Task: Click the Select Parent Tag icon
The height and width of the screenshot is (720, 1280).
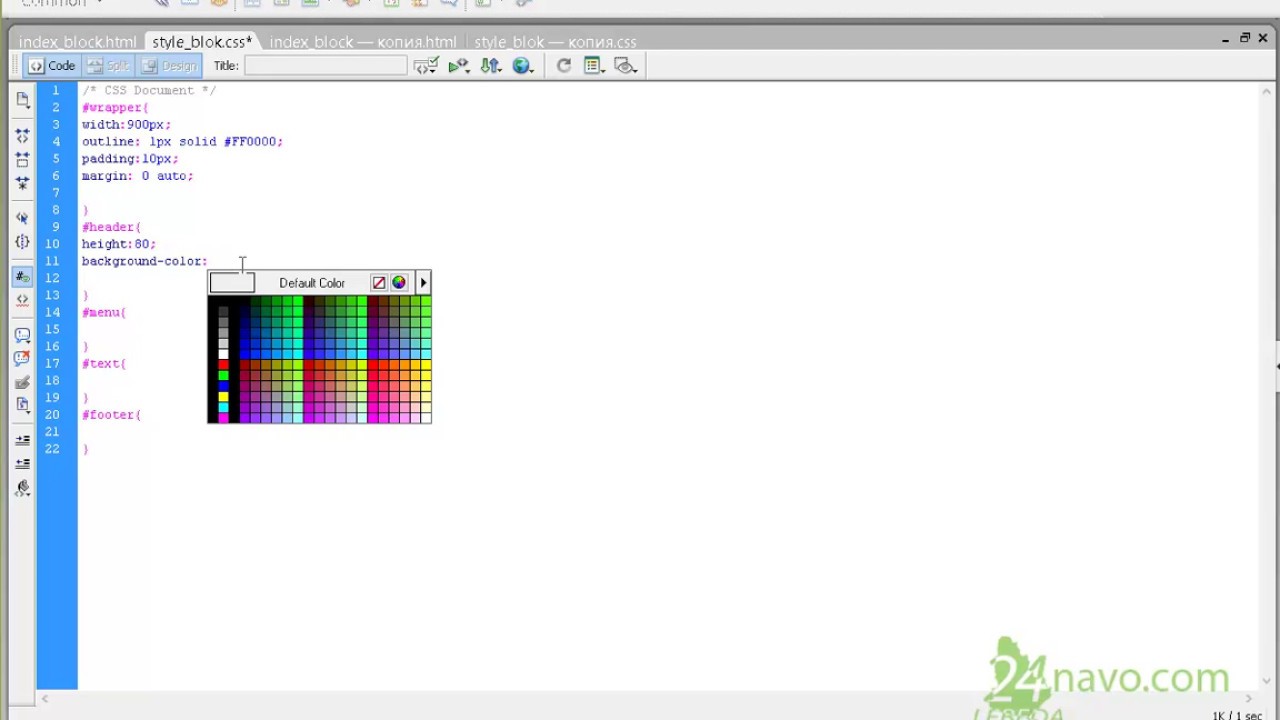Action: click(x=22, y=217)
